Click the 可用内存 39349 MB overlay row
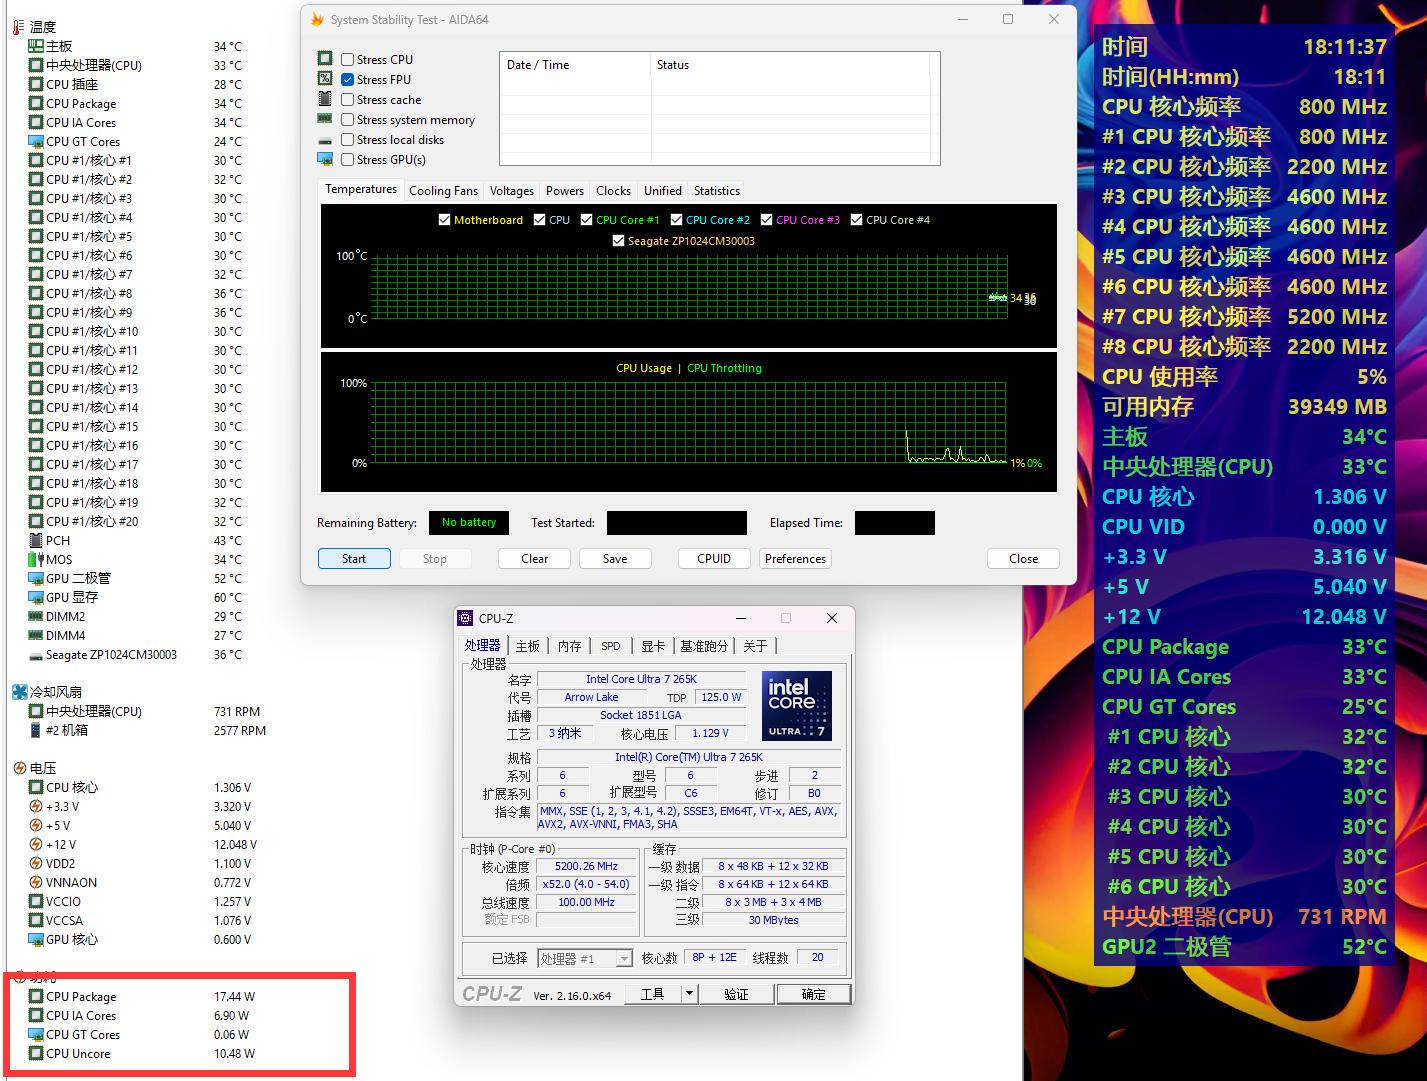Screen dimensions: 1427x1081 [x=1244, y=407]
